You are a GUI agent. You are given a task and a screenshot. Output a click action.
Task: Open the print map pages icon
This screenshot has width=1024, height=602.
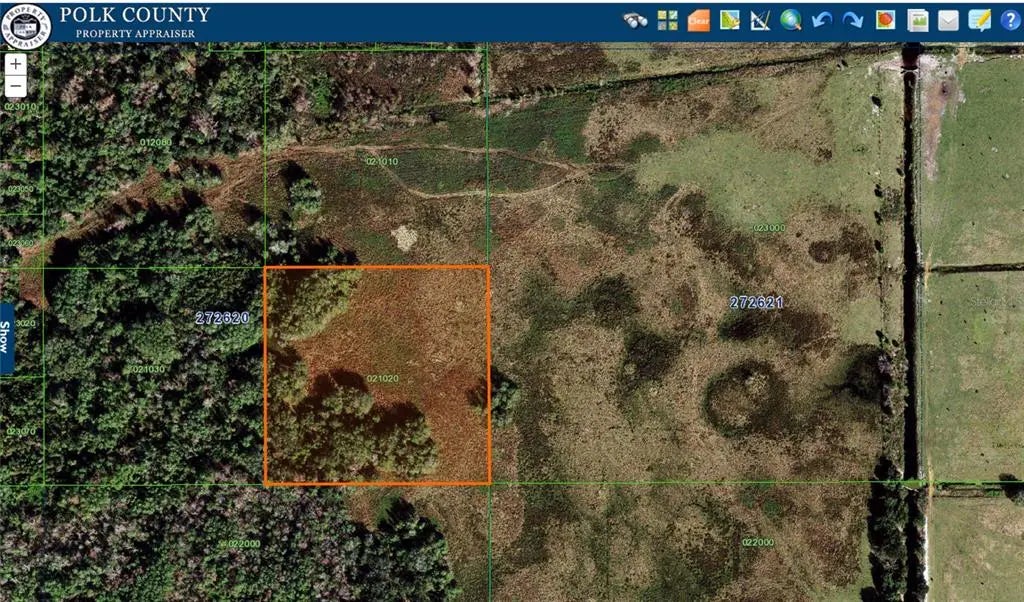pyautogui.click(x=917, y=20)
